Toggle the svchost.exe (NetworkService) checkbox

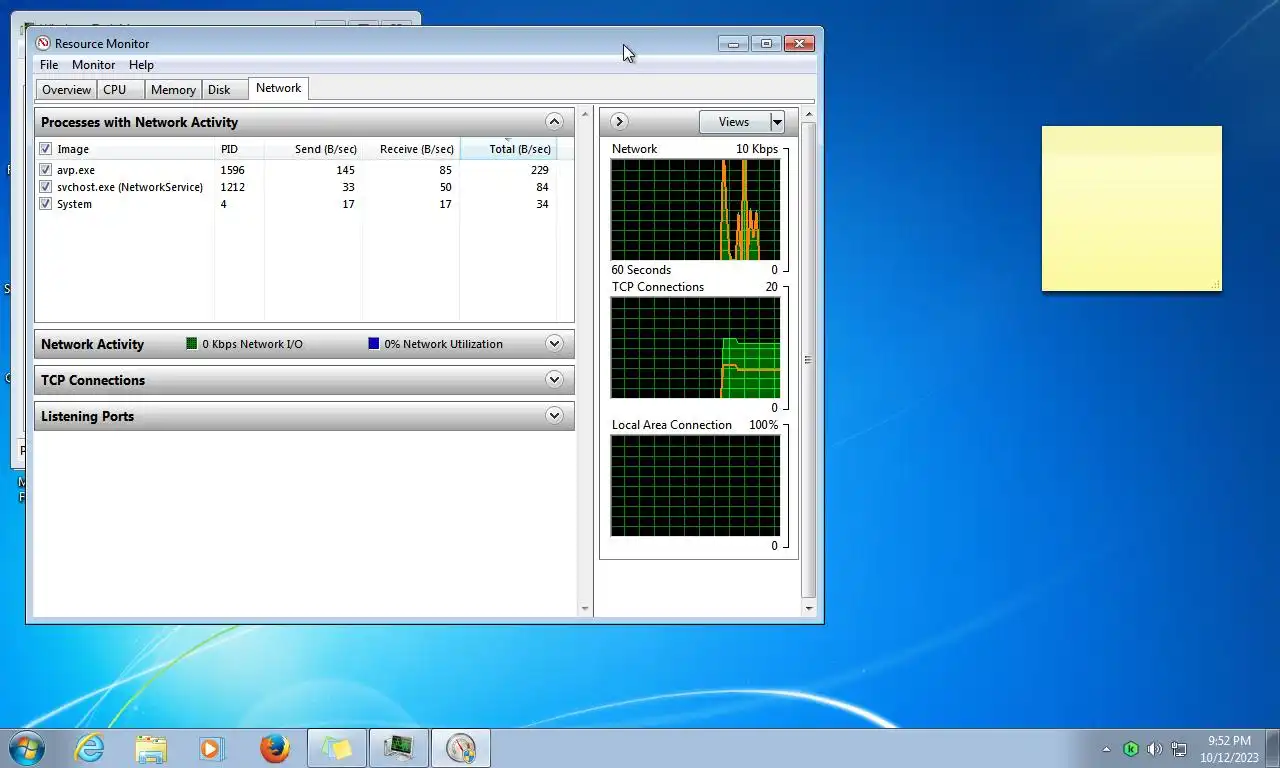(x=45, y=187)
